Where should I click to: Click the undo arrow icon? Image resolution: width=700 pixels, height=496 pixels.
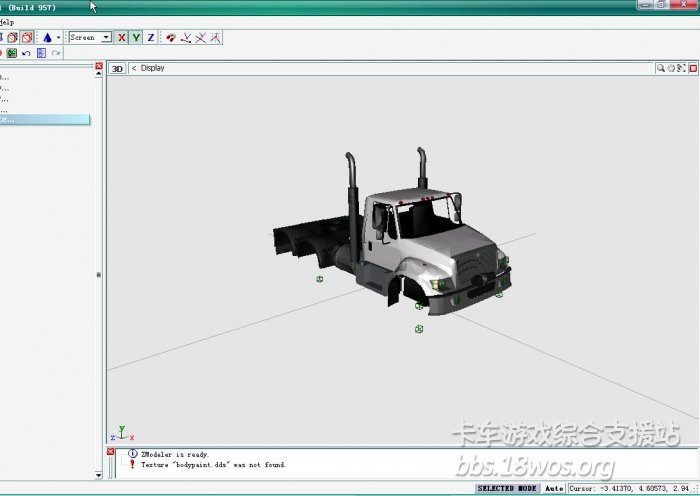point(26,53)
